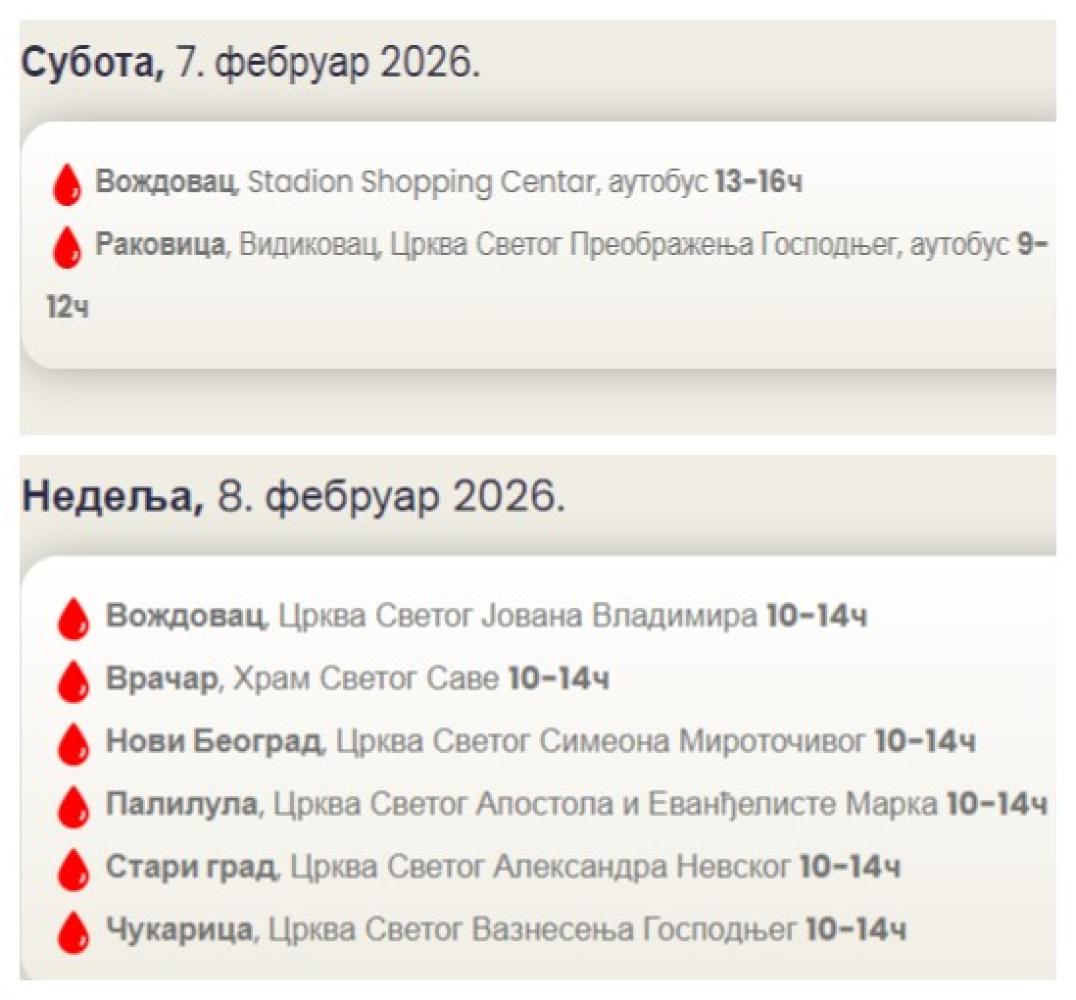Click the blood drop icon beside Вождовац Stadion Shopping Centar
The height and width of the screenshot is (1000, 1076).
pos(67,186)
